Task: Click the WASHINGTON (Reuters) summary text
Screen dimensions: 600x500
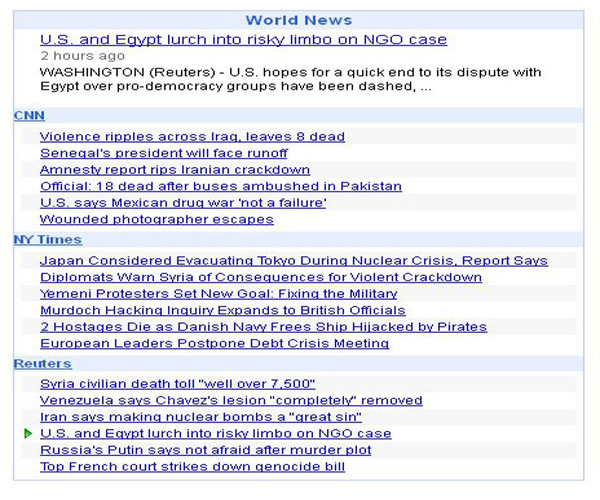Action: coord(291,79)
